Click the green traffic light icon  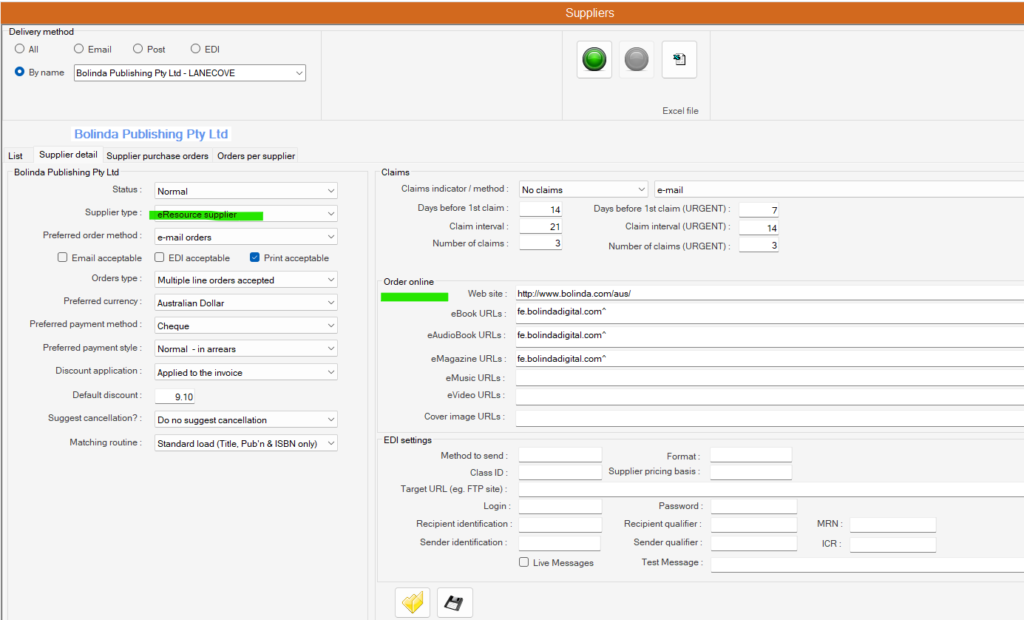pyautogui.click(x=593, y=59)
